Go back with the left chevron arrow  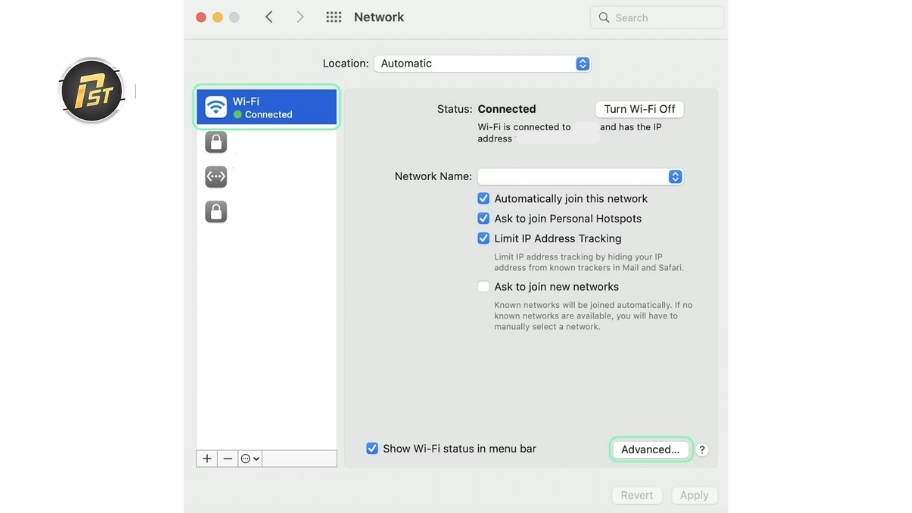[269, 17]
